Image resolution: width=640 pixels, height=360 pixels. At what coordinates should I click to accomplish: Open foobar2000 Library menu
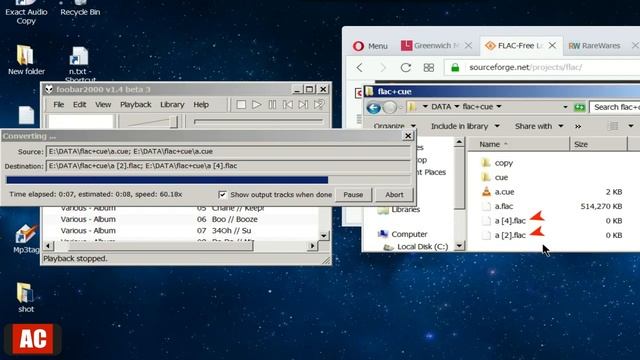click(x=172, y=105)
